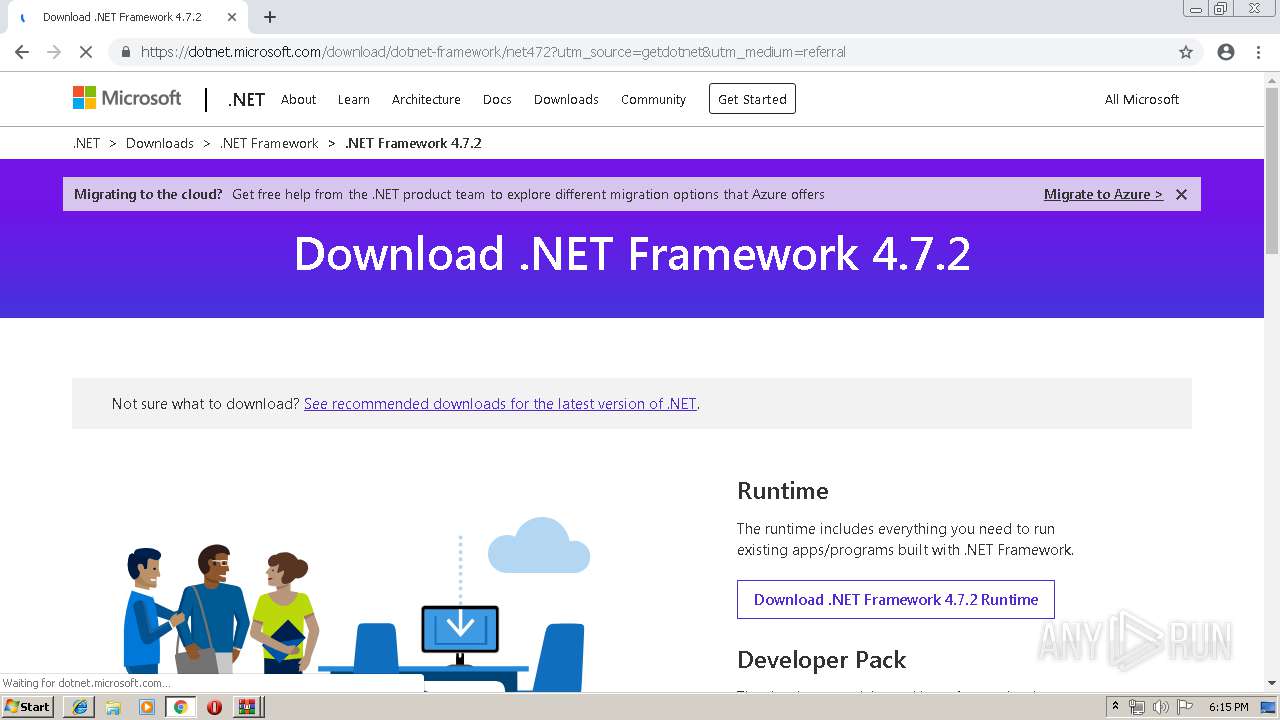The width and height of the screenshot is (1280, 720).
Task: Open Action Center flag icon
Action: point(1185,707)
